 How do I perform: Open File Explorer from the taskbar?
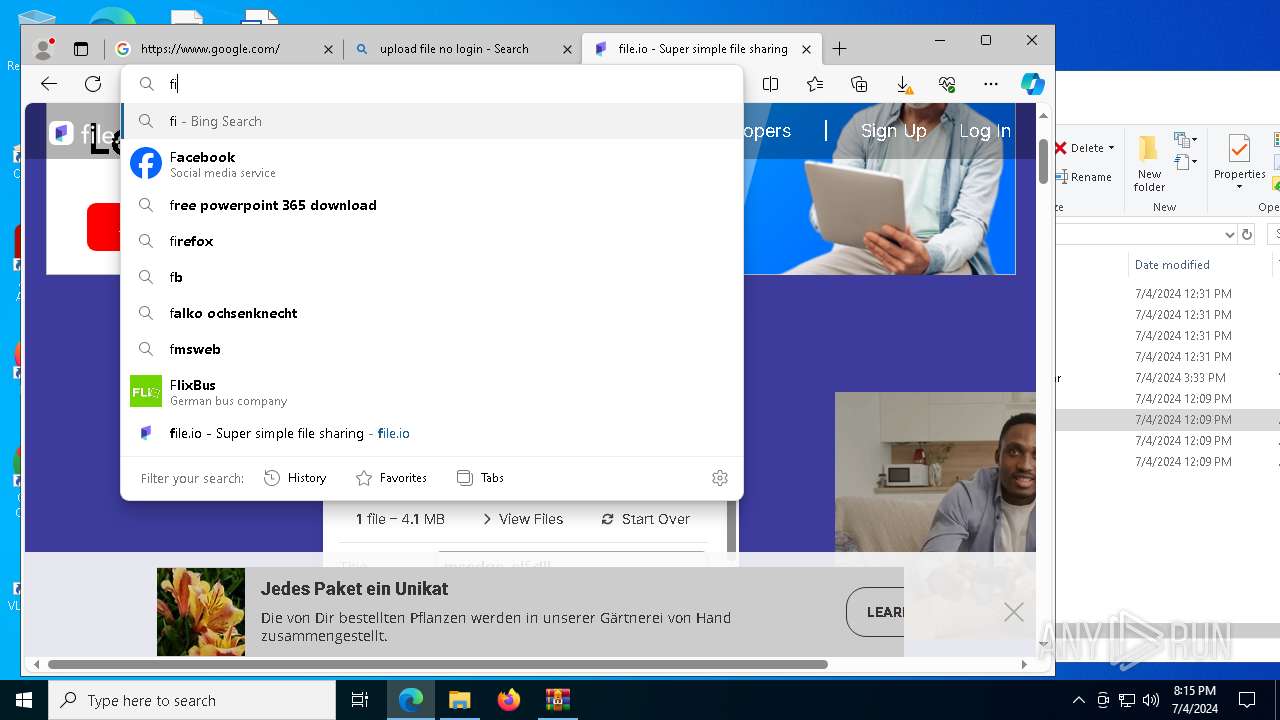pos(459,700)
